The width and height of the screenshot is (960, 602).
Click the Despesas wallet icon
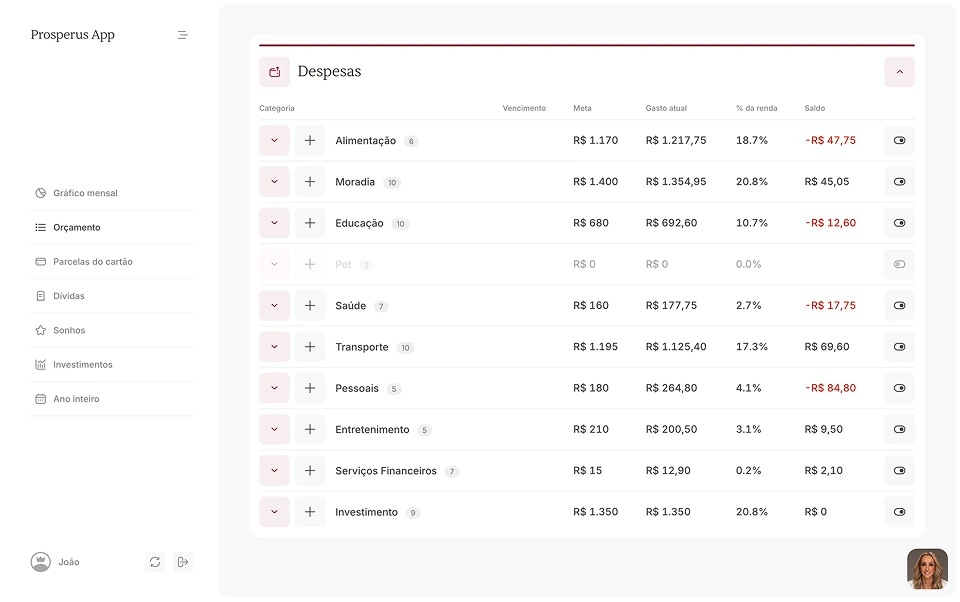274,72
